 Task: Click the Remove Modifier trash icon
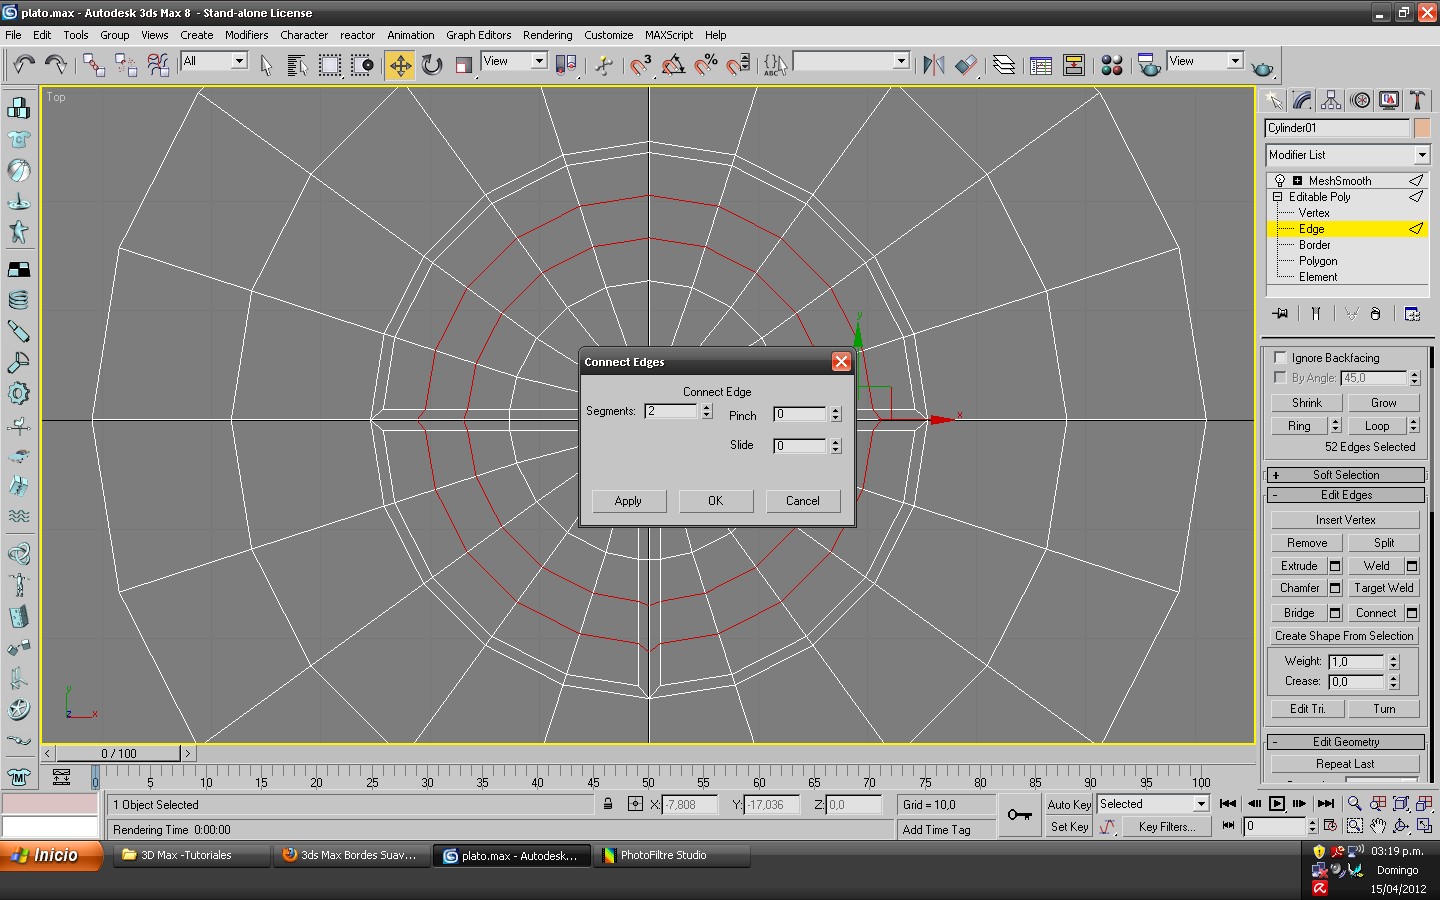click(1375, 314)
